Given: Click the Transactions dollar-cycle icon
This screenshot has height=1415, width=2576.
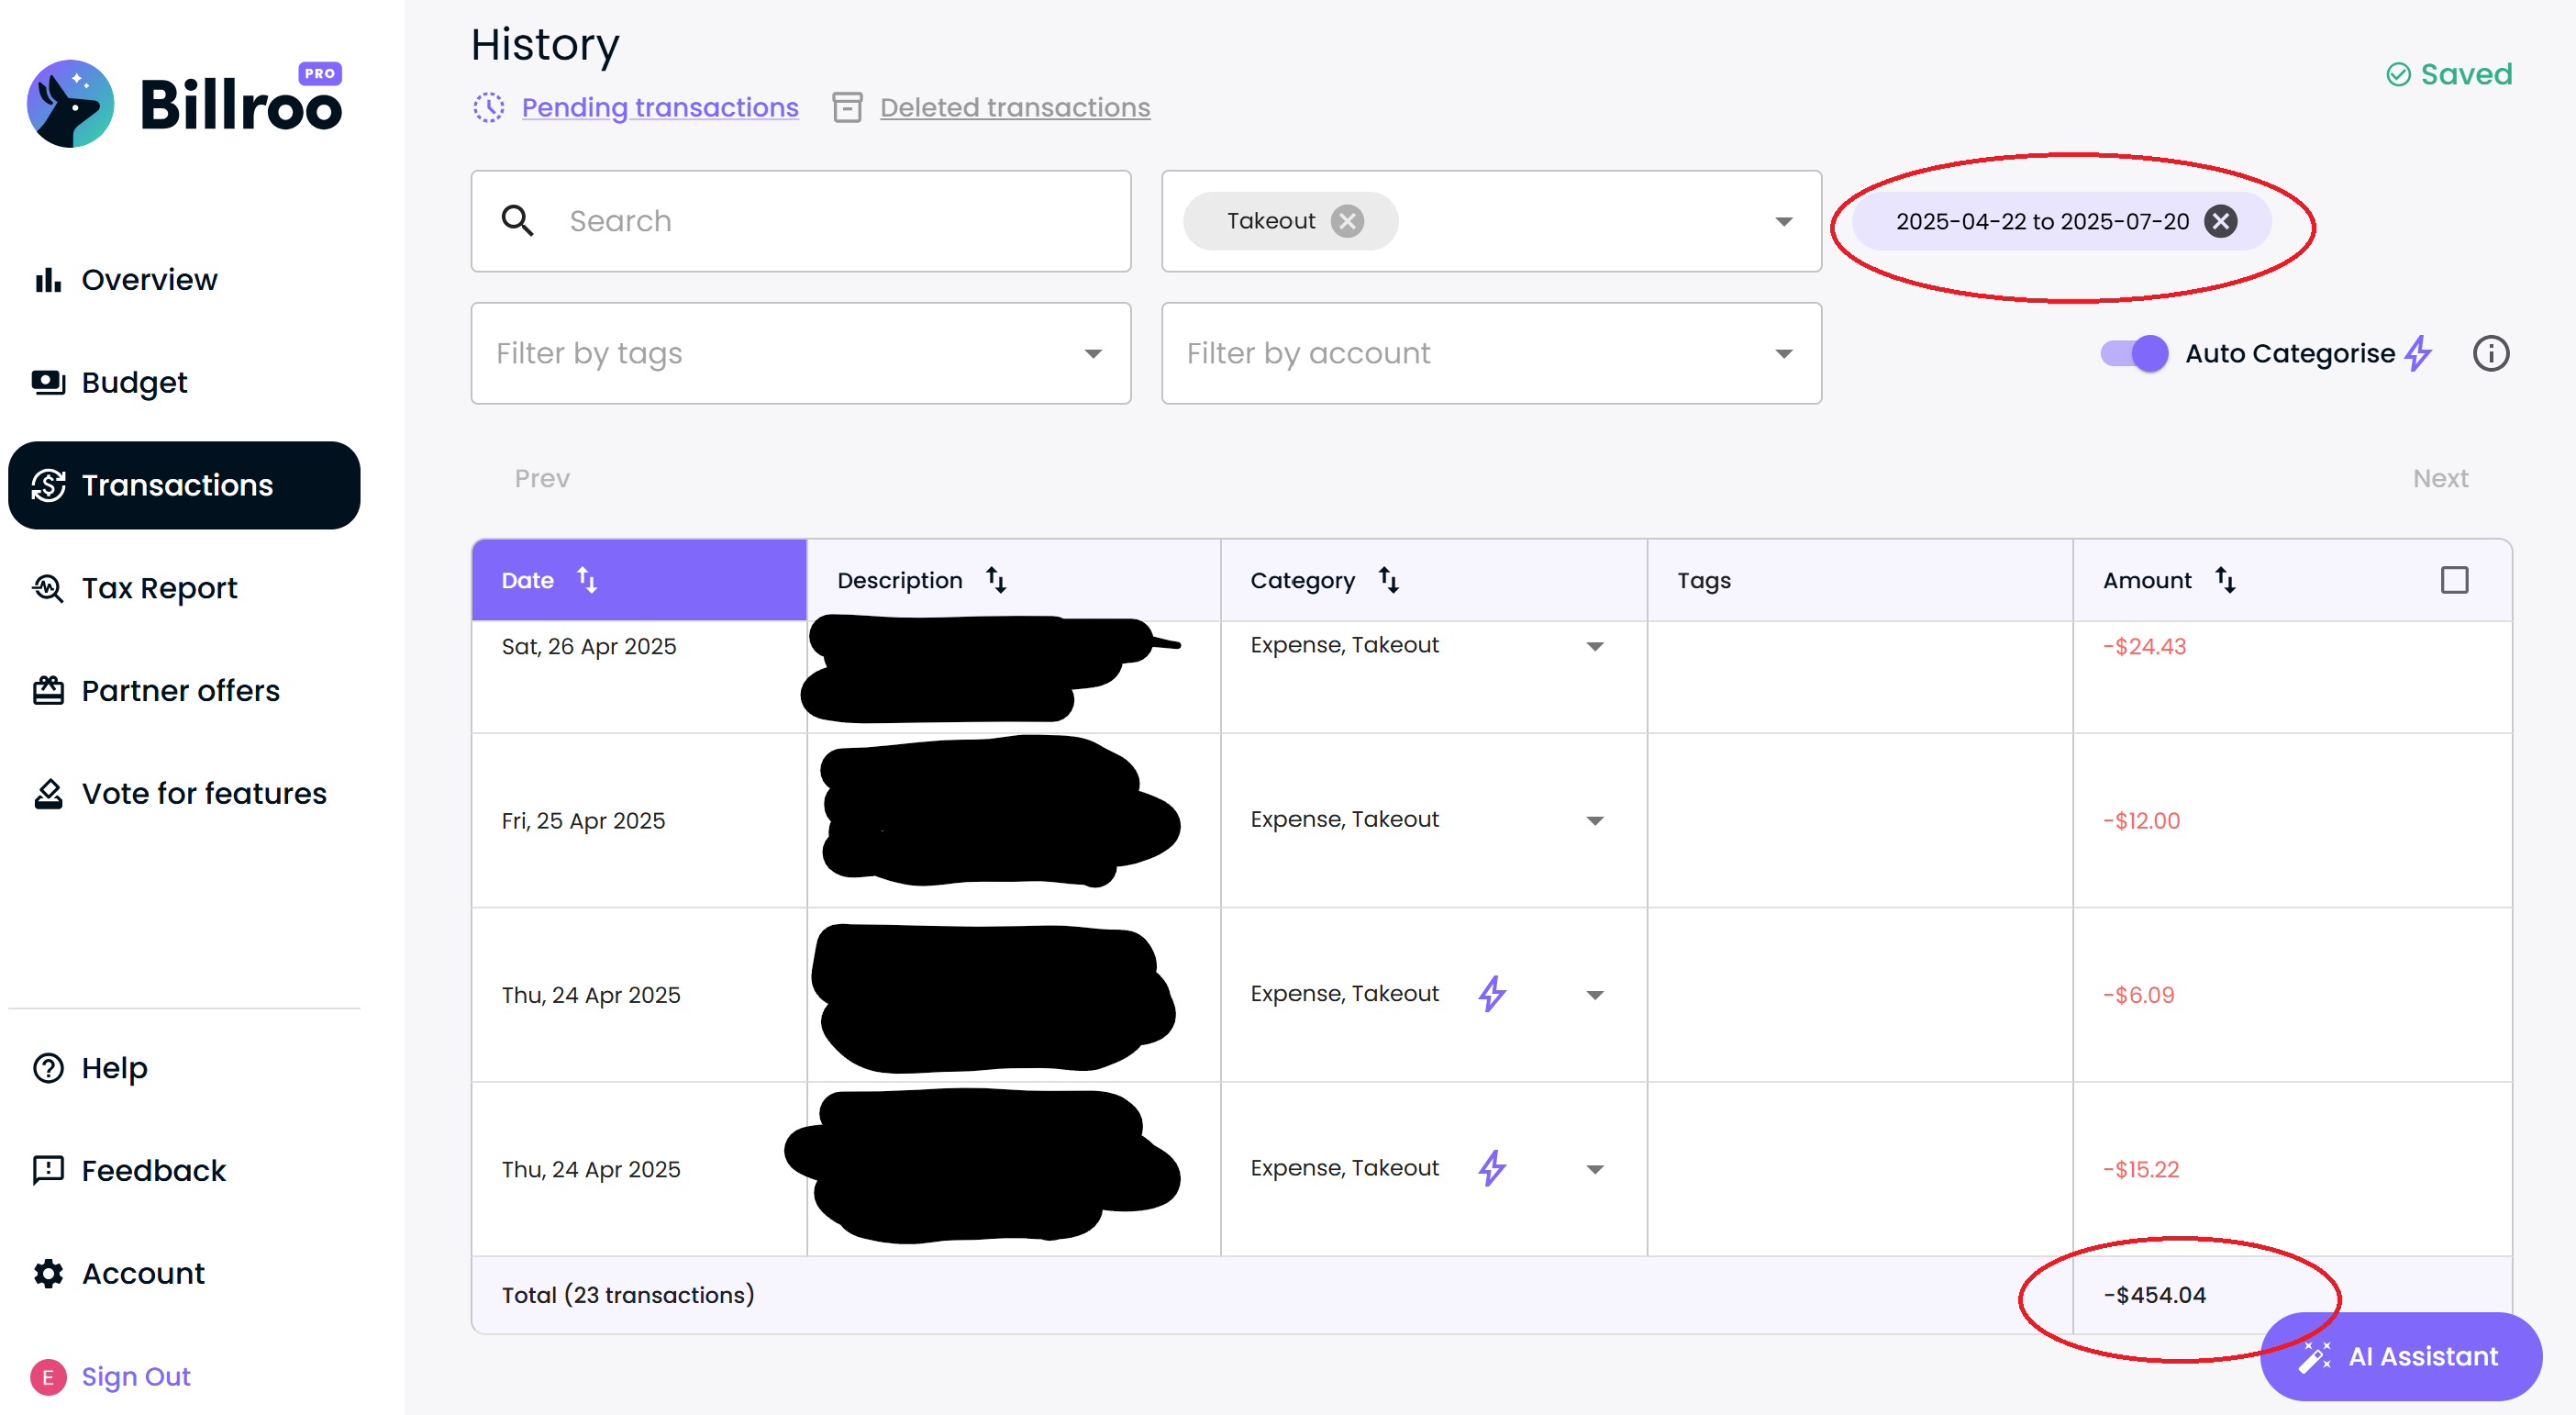Looking at the screenshot, I should pyautogui.click(x=48, y=485).
